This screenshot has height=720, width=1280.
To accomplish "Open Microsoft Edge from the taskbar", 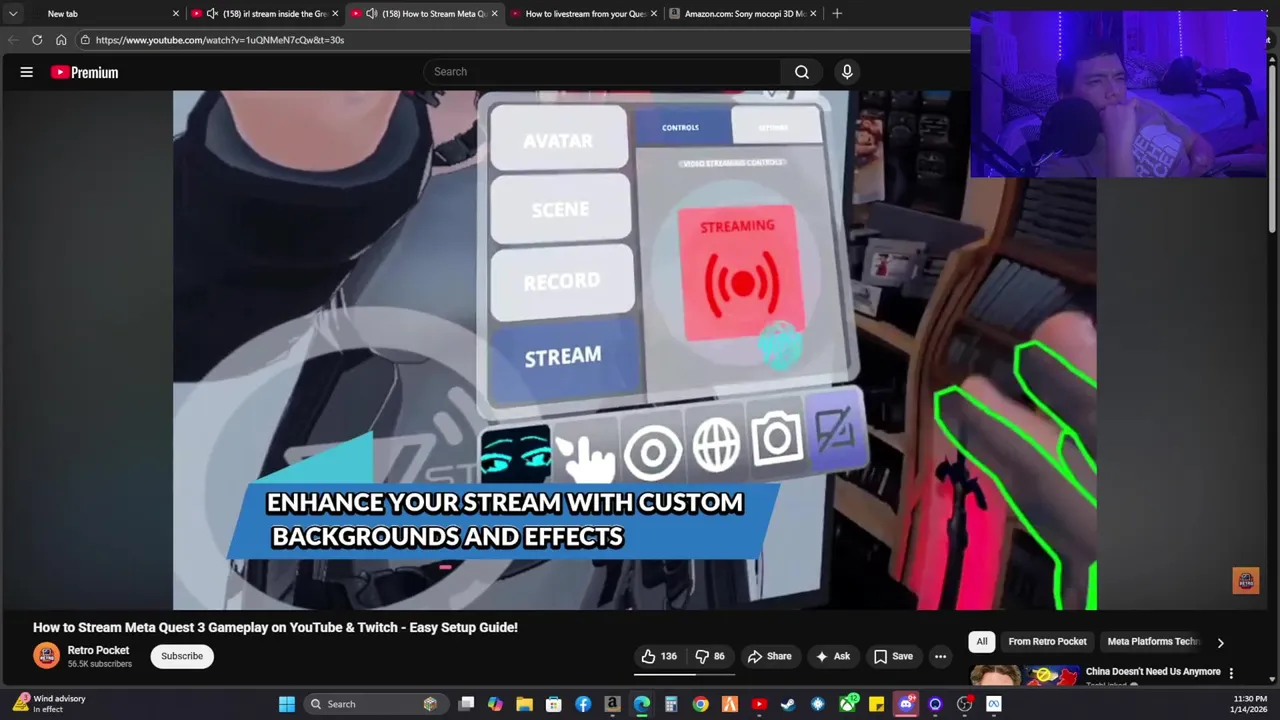I will (642, 704).
